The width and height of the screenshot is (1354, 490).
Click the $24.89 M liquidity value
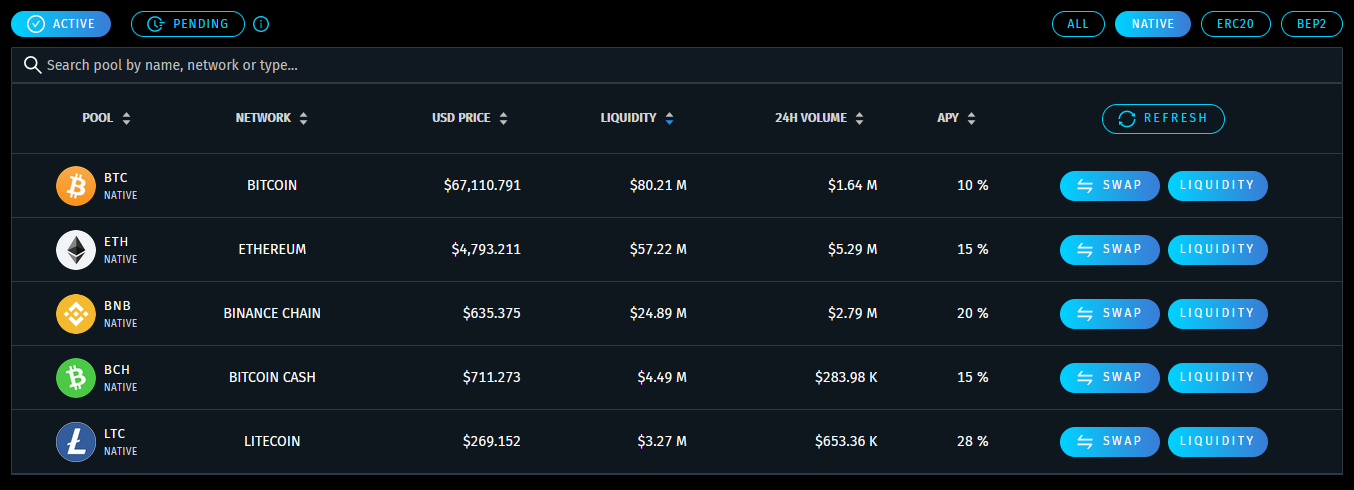click(658, 314)
